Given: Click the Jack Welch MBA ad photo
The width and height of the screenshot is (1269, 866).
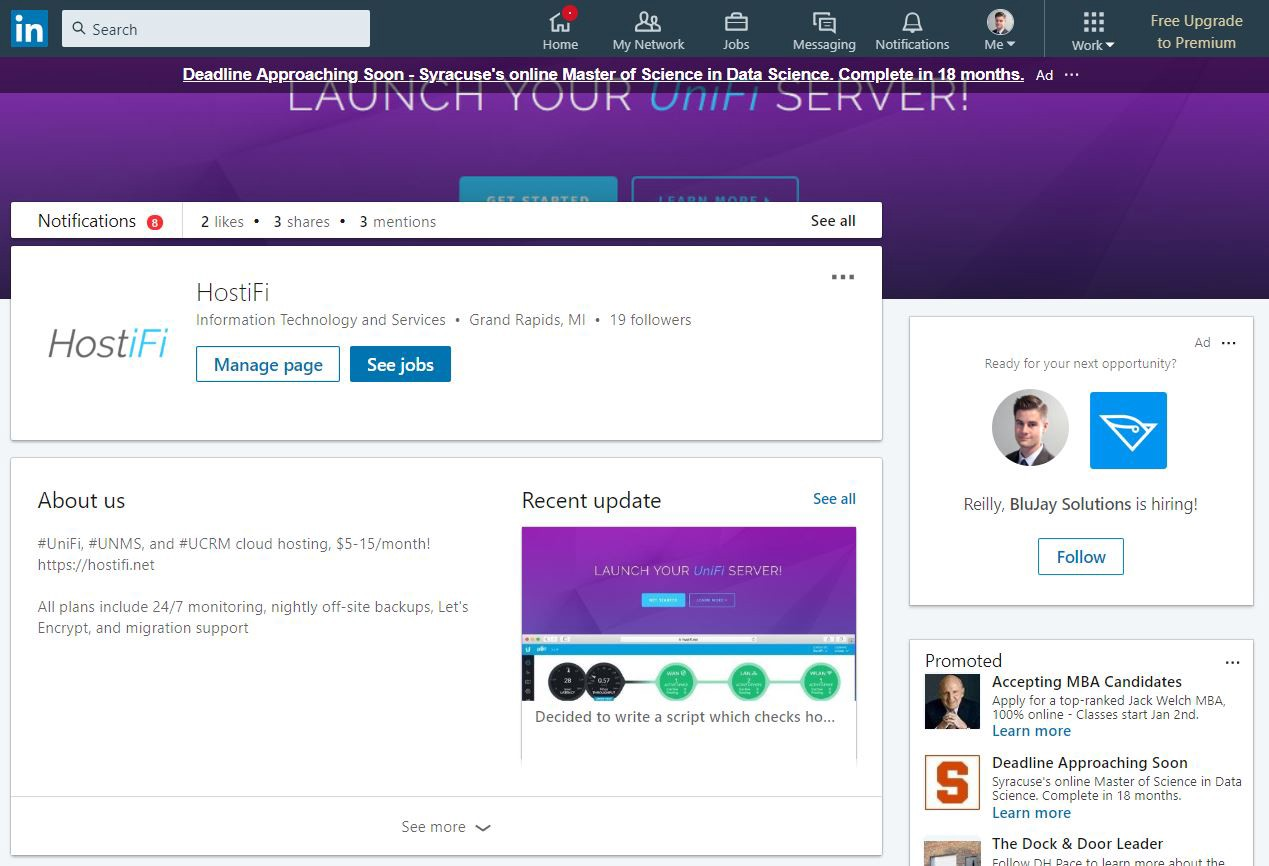Looking at the screenshot, I should tap(952, 701).
